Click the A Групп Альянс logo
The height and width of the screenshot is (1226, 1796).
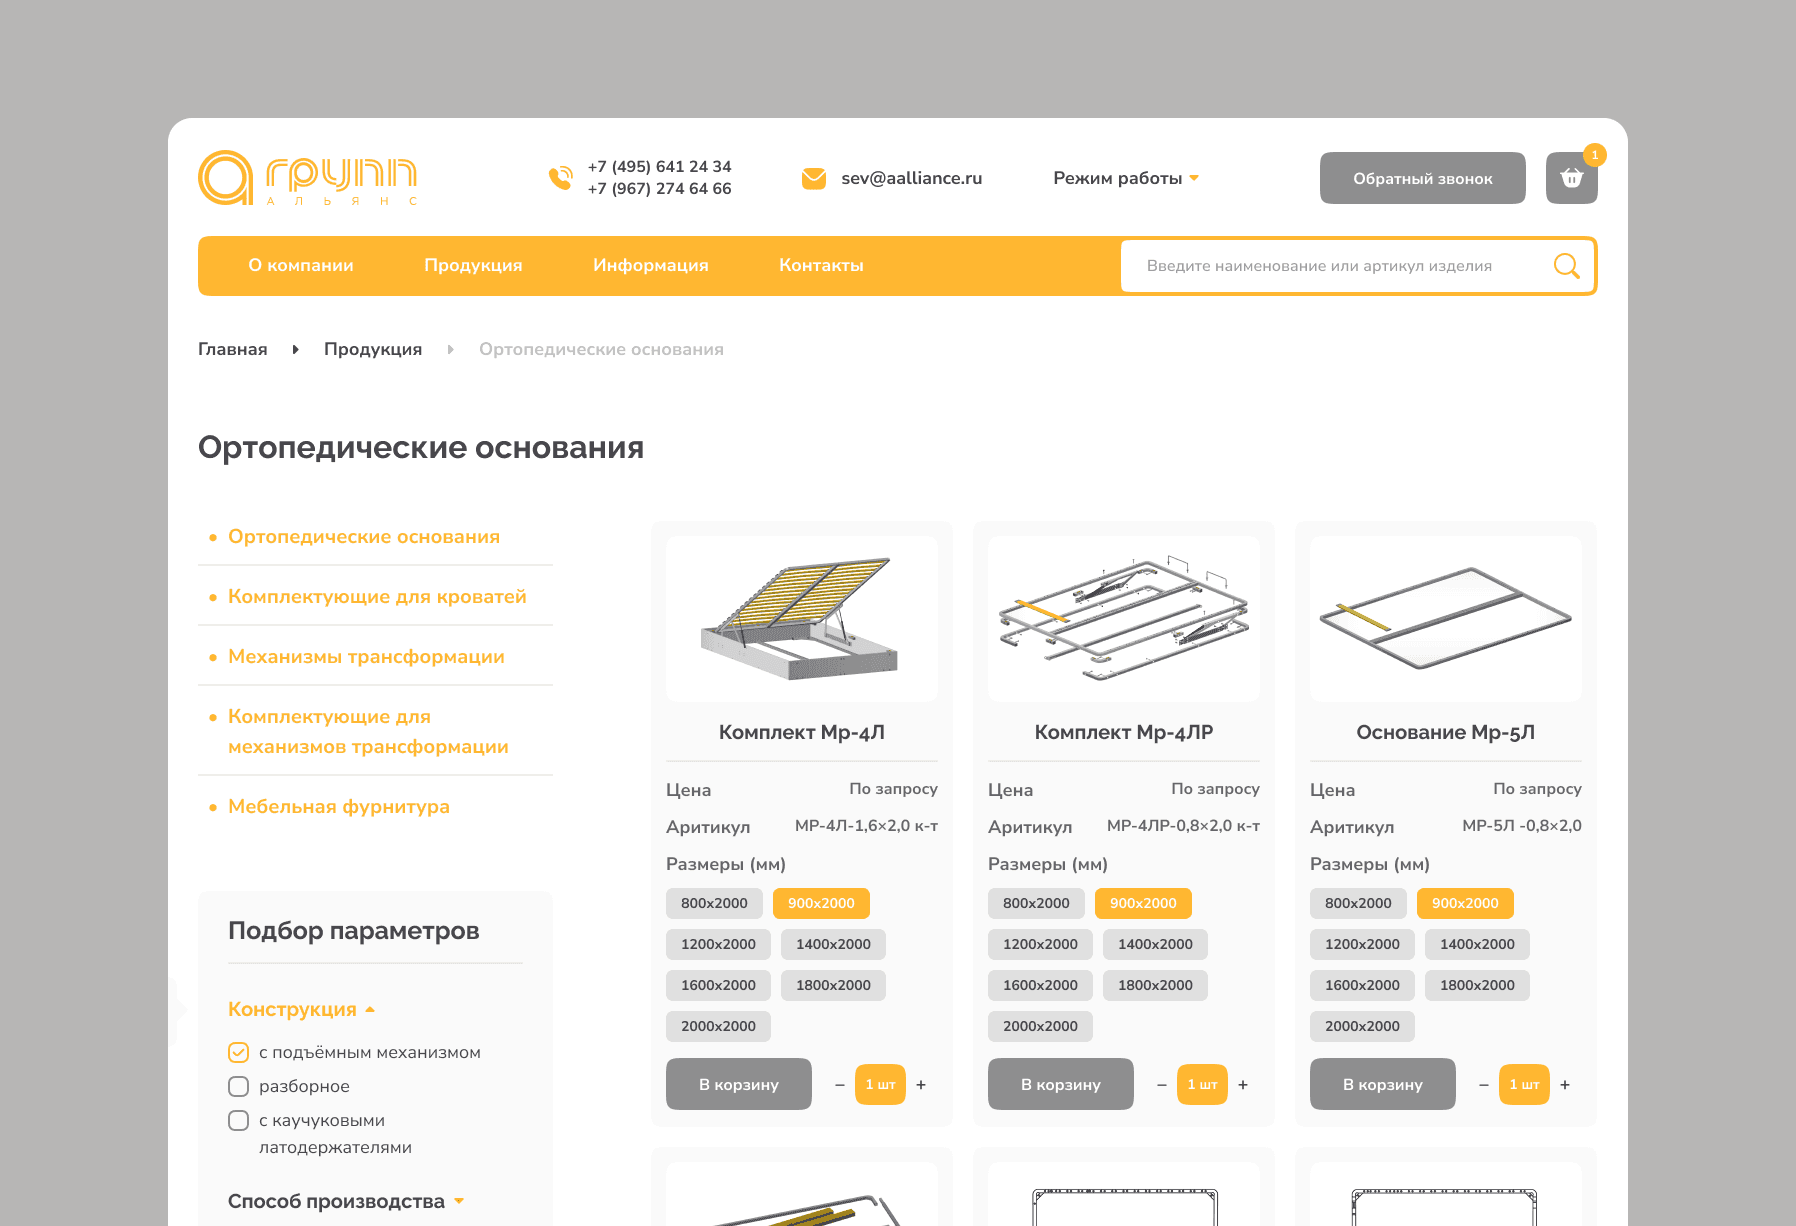pyautogui.click(x=308, y=178)
